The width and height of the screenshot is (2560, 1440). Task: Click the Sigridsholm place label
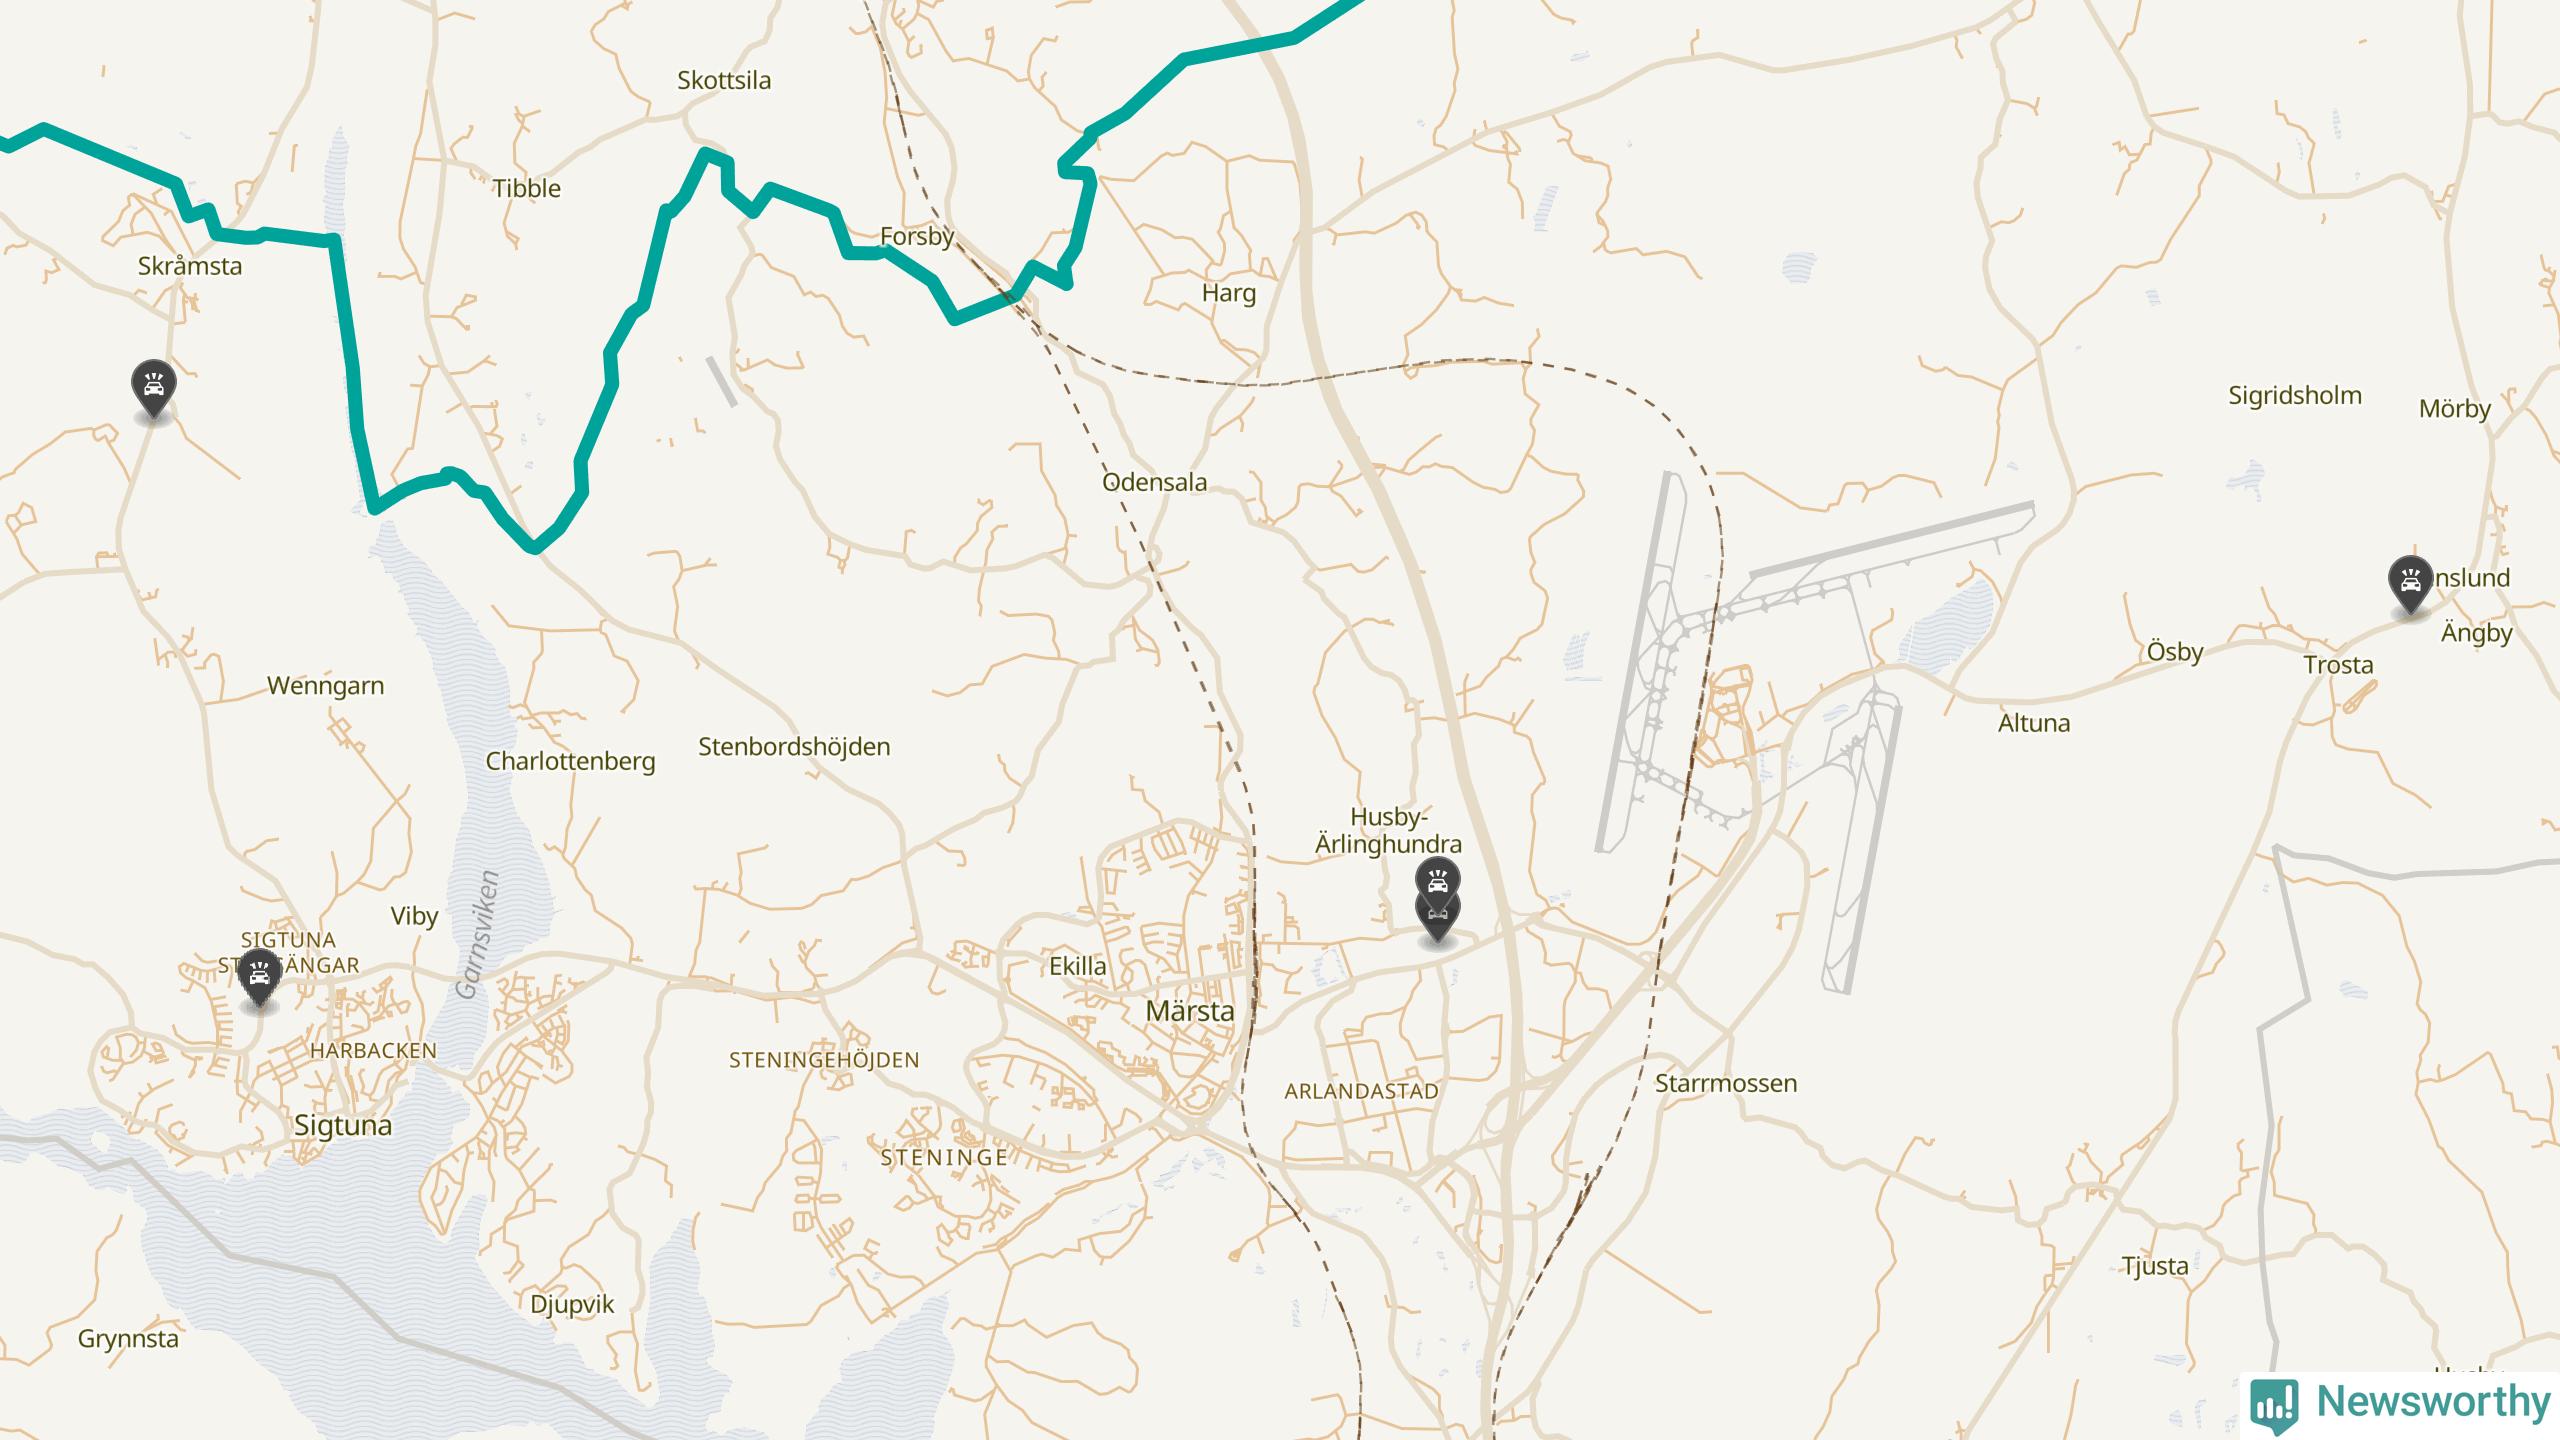[2295, 396]
